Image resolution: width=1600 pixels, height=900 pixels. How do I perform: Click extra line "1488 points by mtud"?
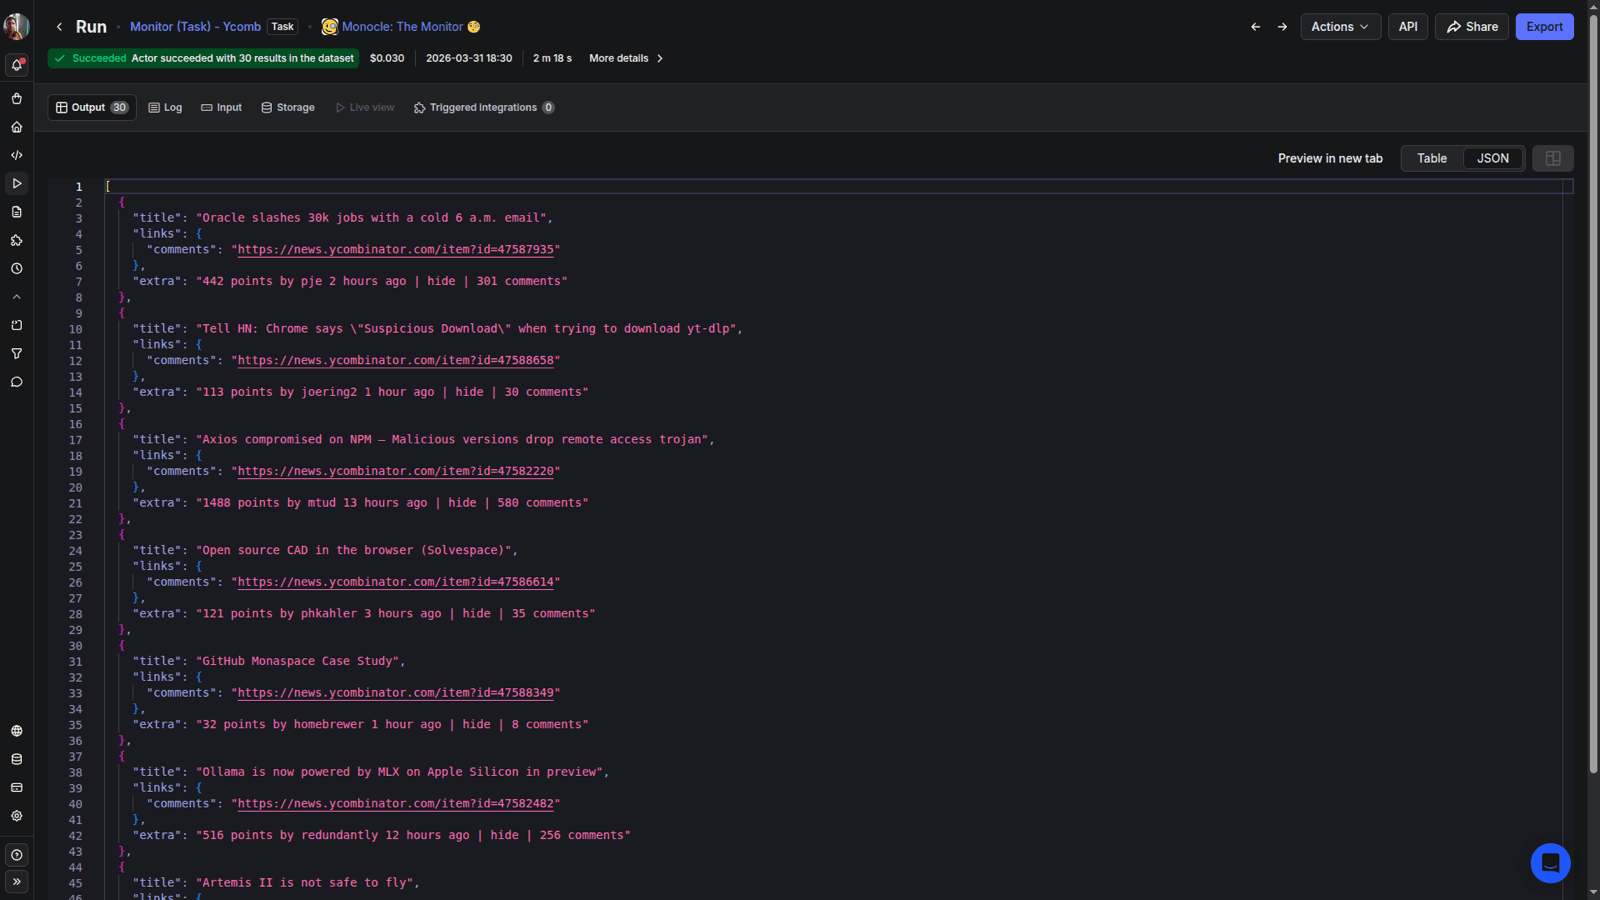point(360,503)
